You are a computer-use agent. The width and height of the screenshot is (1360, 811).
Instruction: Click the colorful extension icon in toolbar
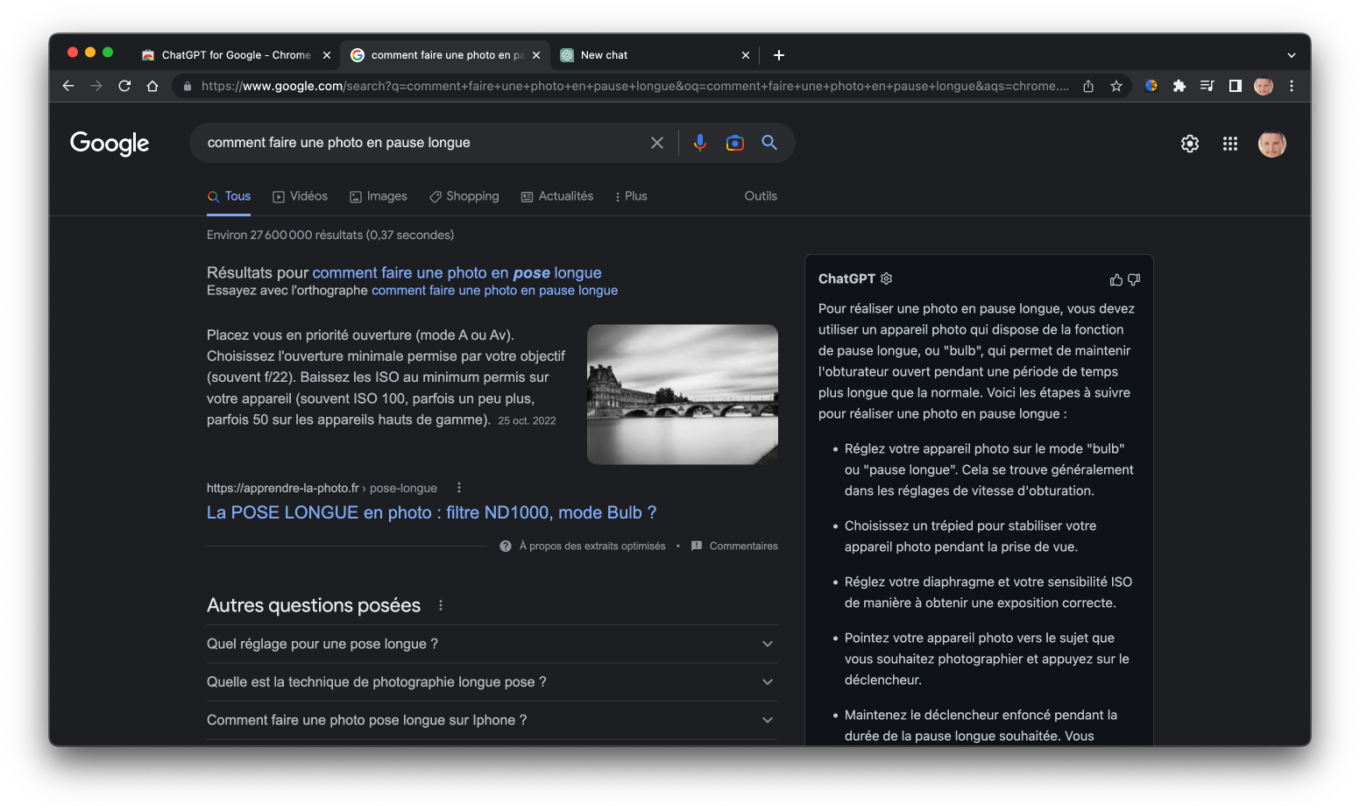1151,86
